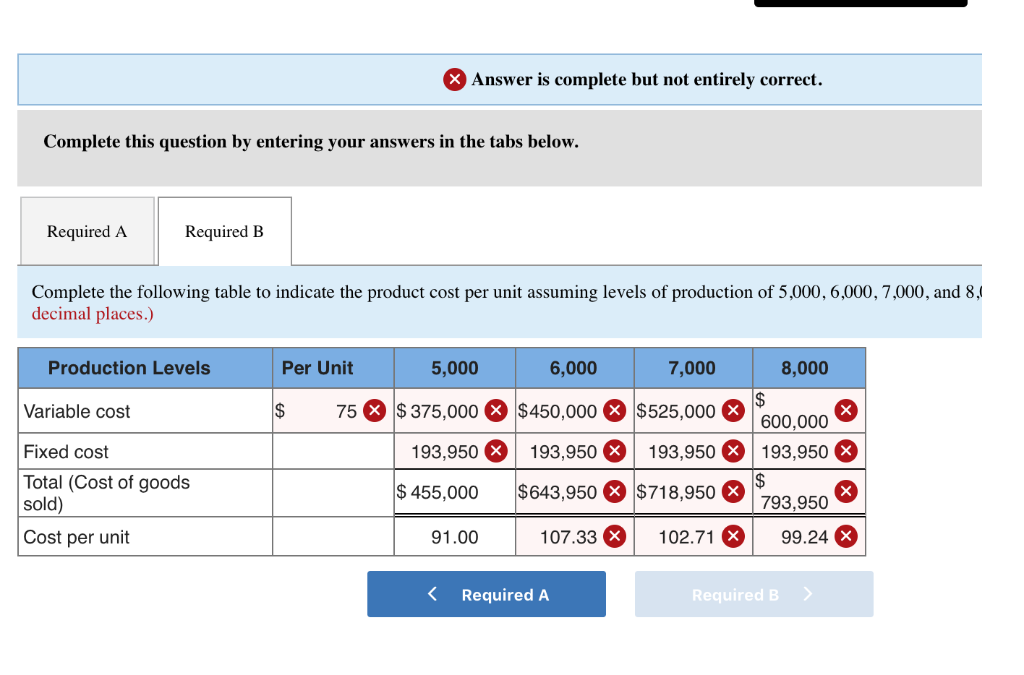Click the faded Required B next button
The height and width of the screenshot is (675, 1024).
click(754, 594)
